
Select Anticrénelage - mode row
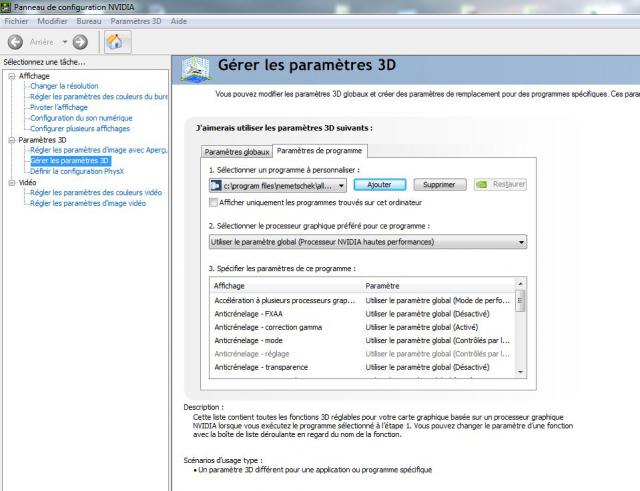(x=362, y=340)
